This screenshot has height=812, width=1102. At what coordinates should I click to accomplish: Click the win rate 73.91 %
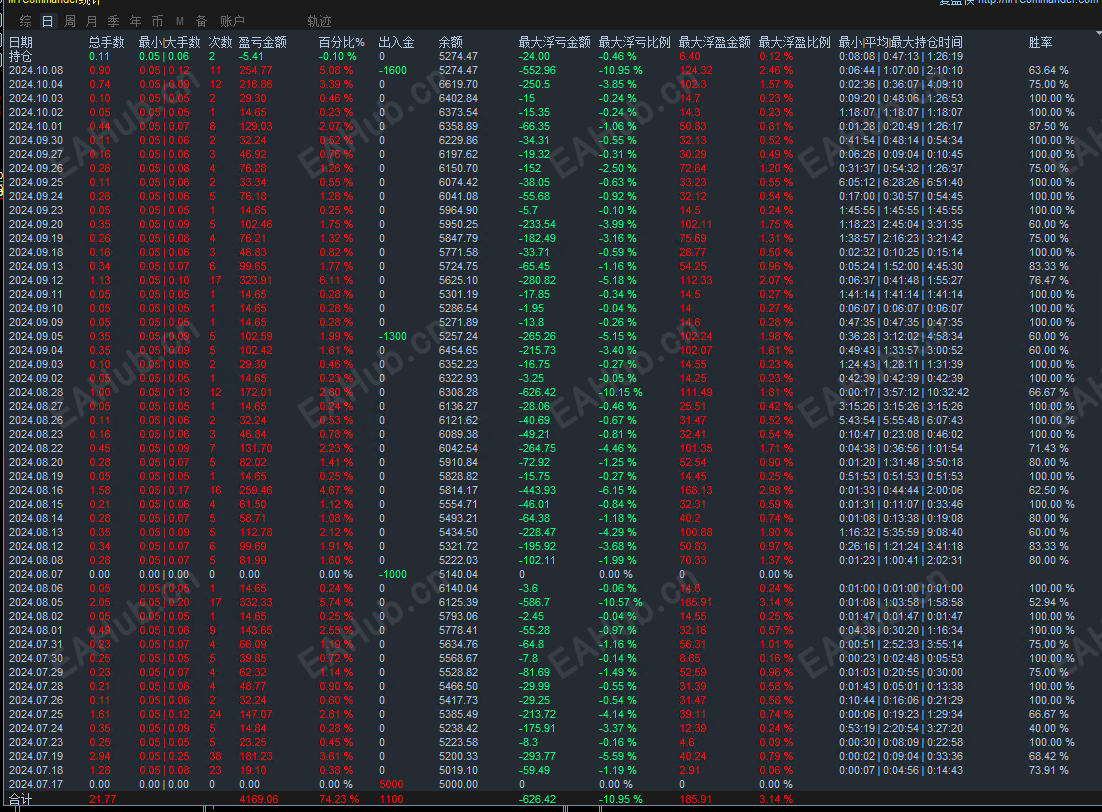click(1049, 771)
